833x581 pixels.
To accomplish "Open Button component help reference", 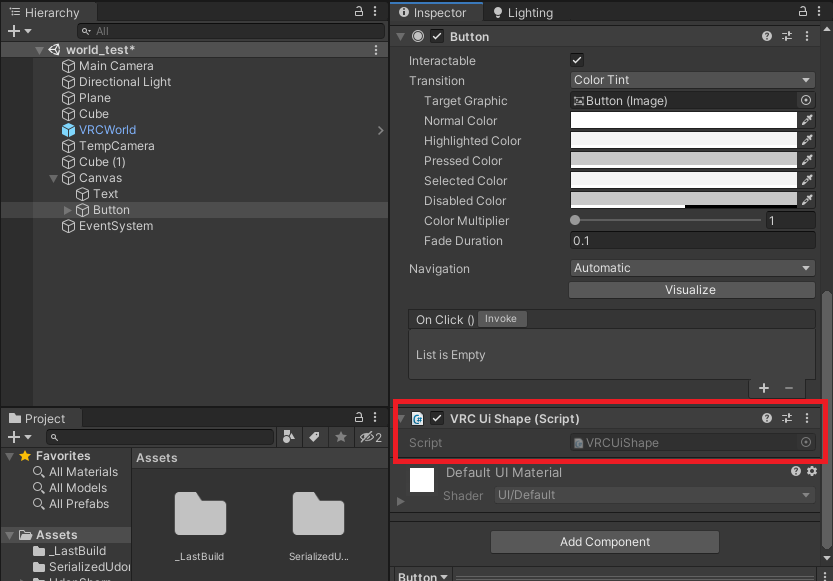I will (767, 36).
